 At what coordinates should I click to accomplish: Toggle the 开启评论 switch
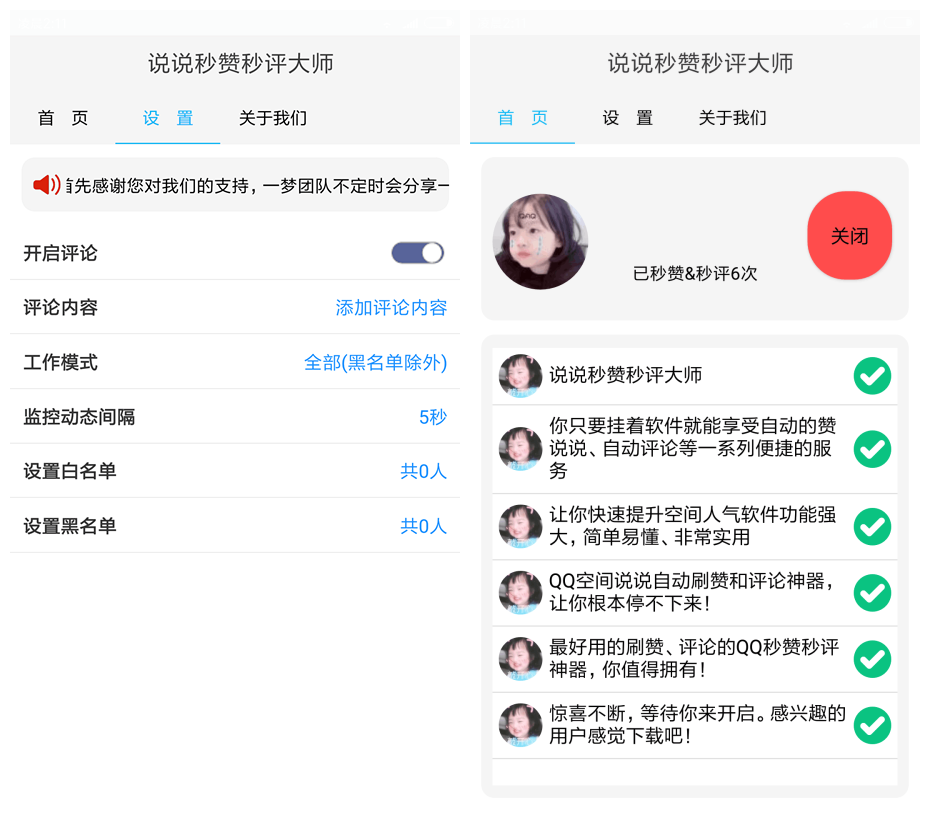[418, 253]
